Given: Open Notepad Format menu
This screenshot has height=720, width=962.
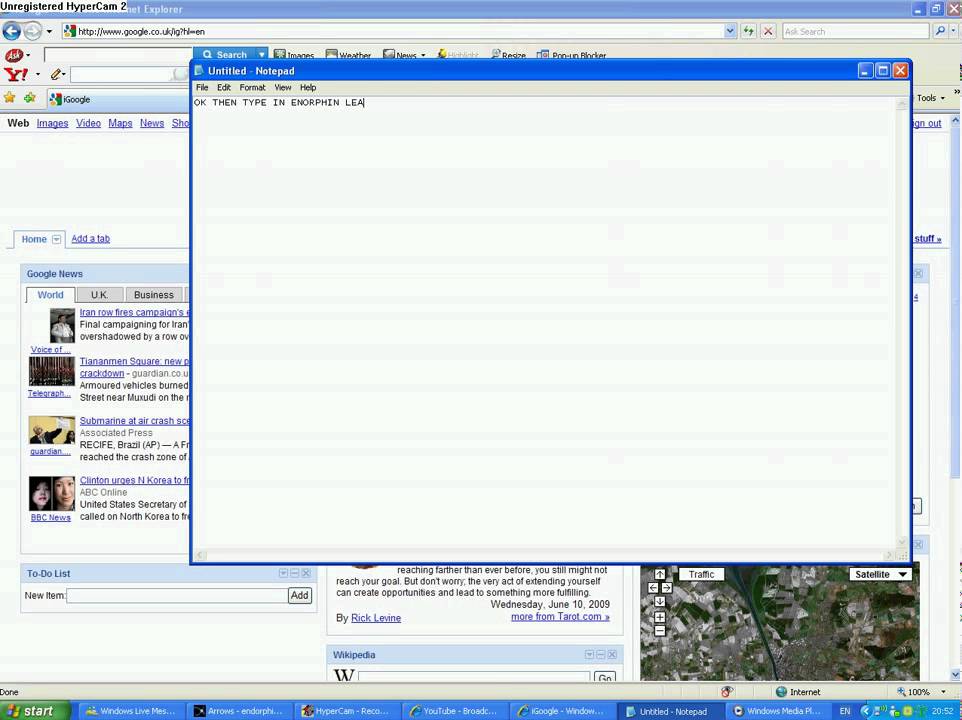Looking at the screenshot, I should pos(252,88).
